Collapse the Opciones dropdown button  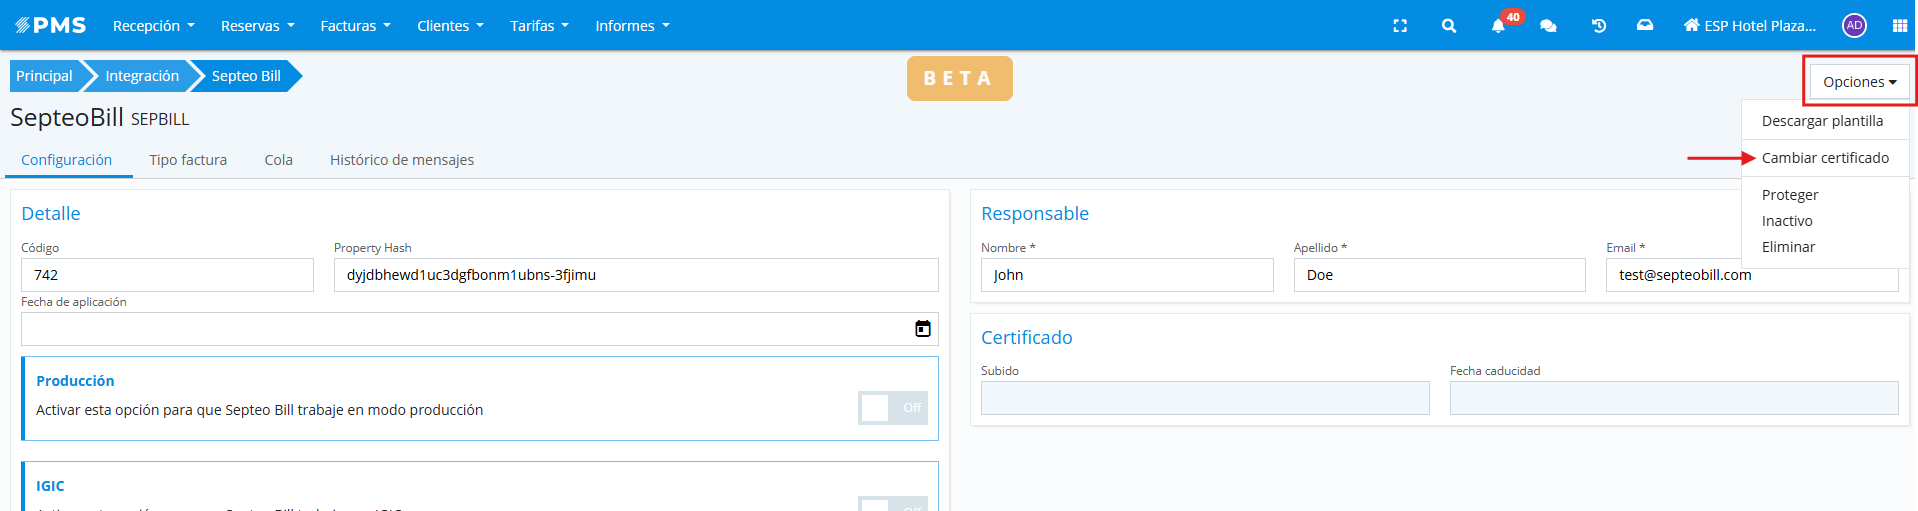pos(1859,82)
